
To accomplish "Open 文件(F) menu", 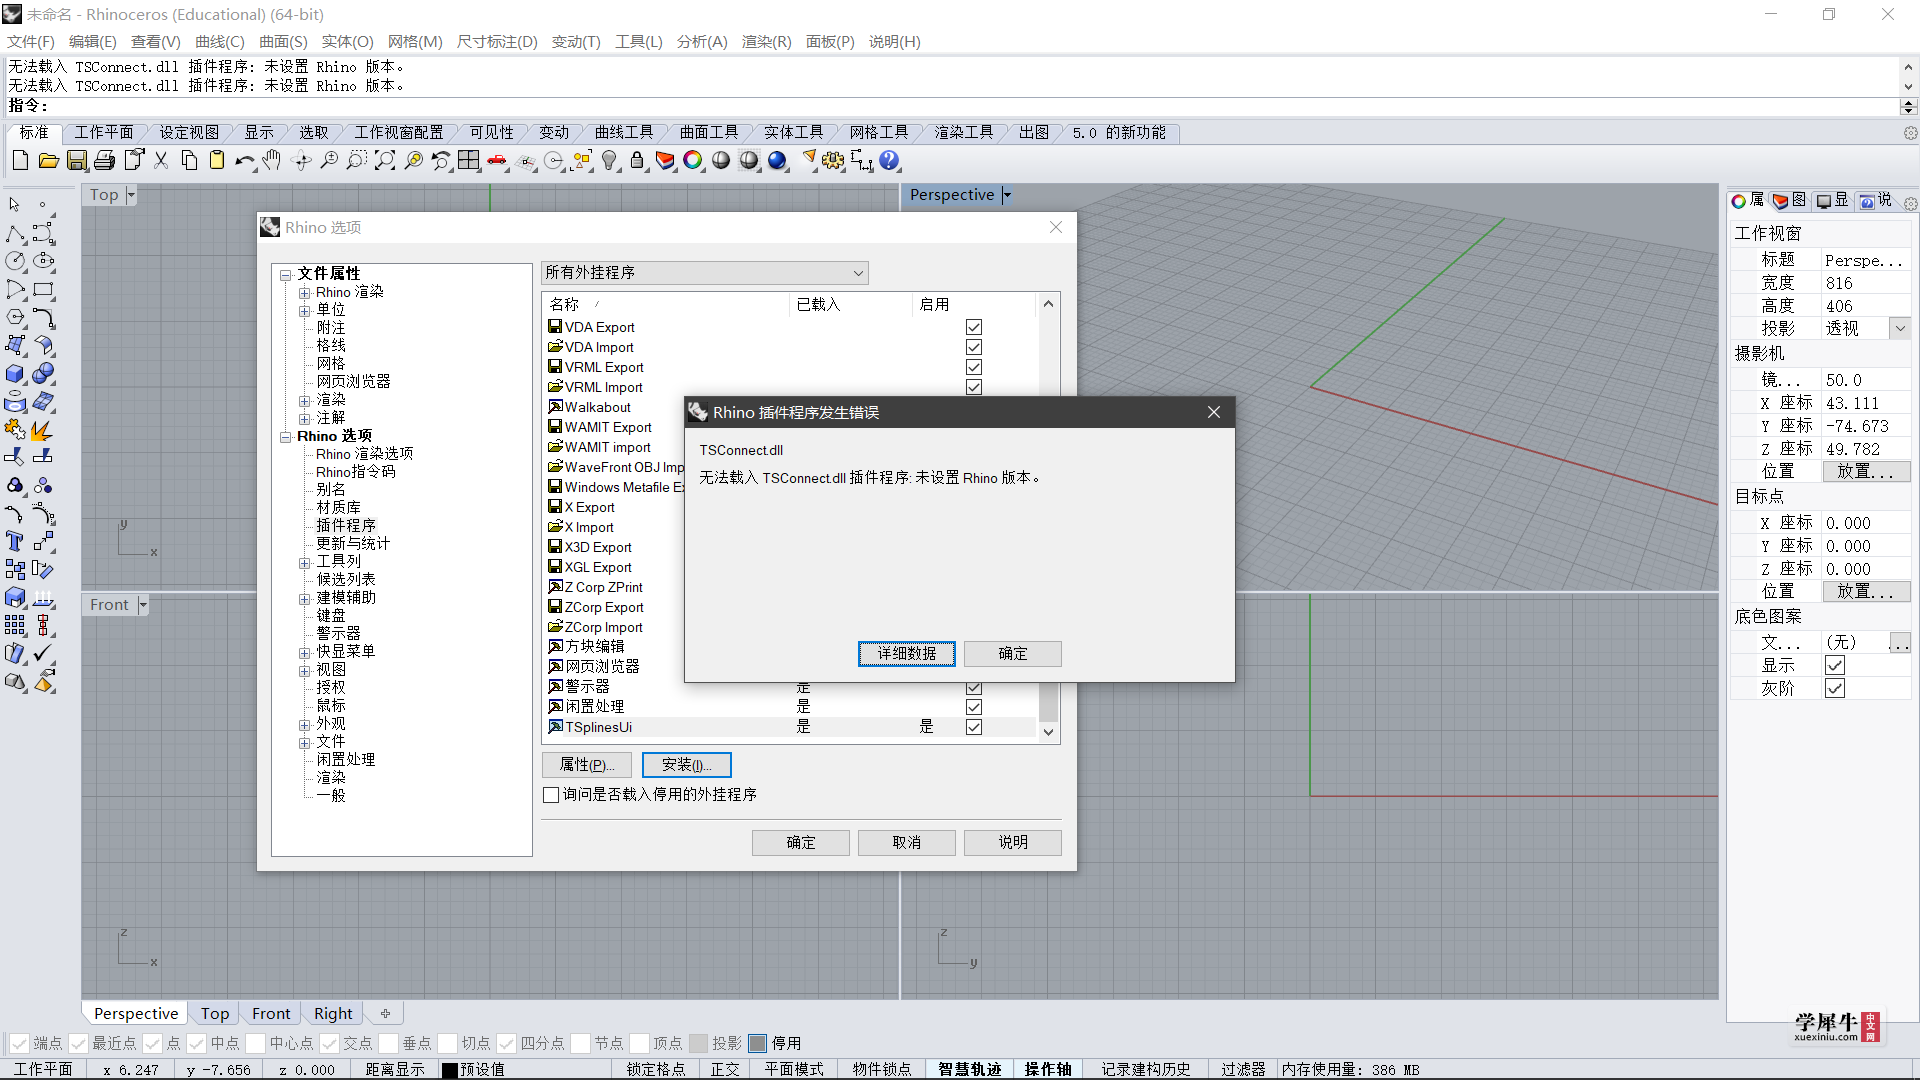I will coord(31,42).
